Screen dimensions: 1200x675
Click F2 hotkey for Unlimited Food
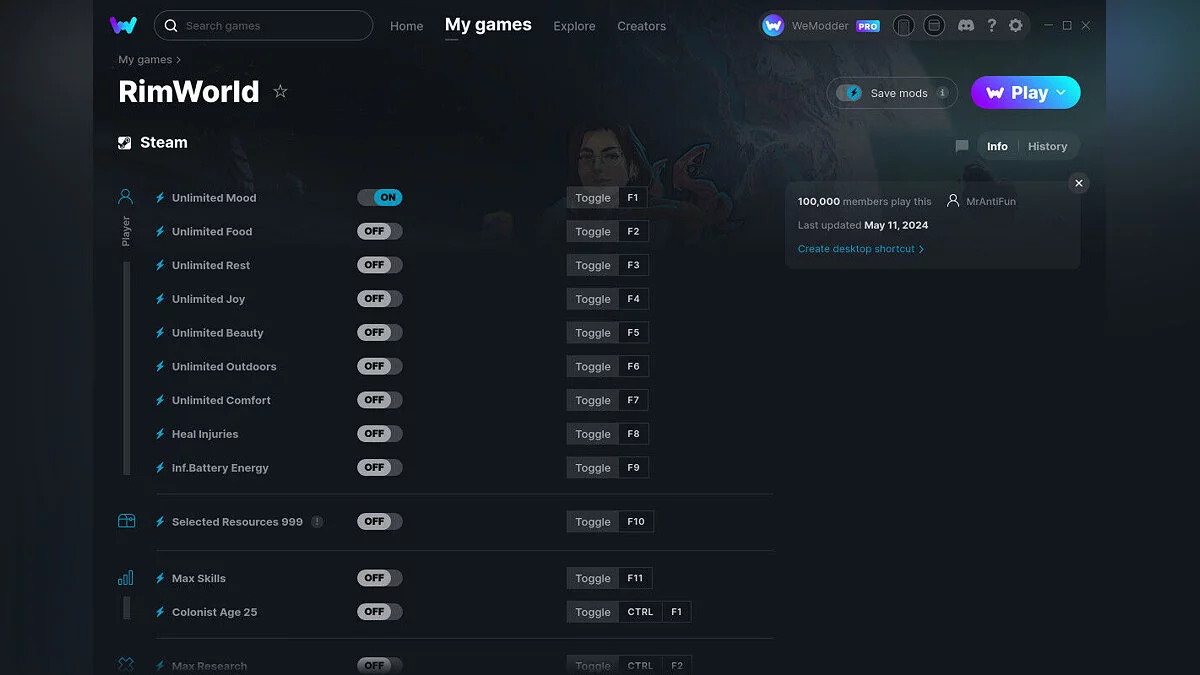pos(633,231)
